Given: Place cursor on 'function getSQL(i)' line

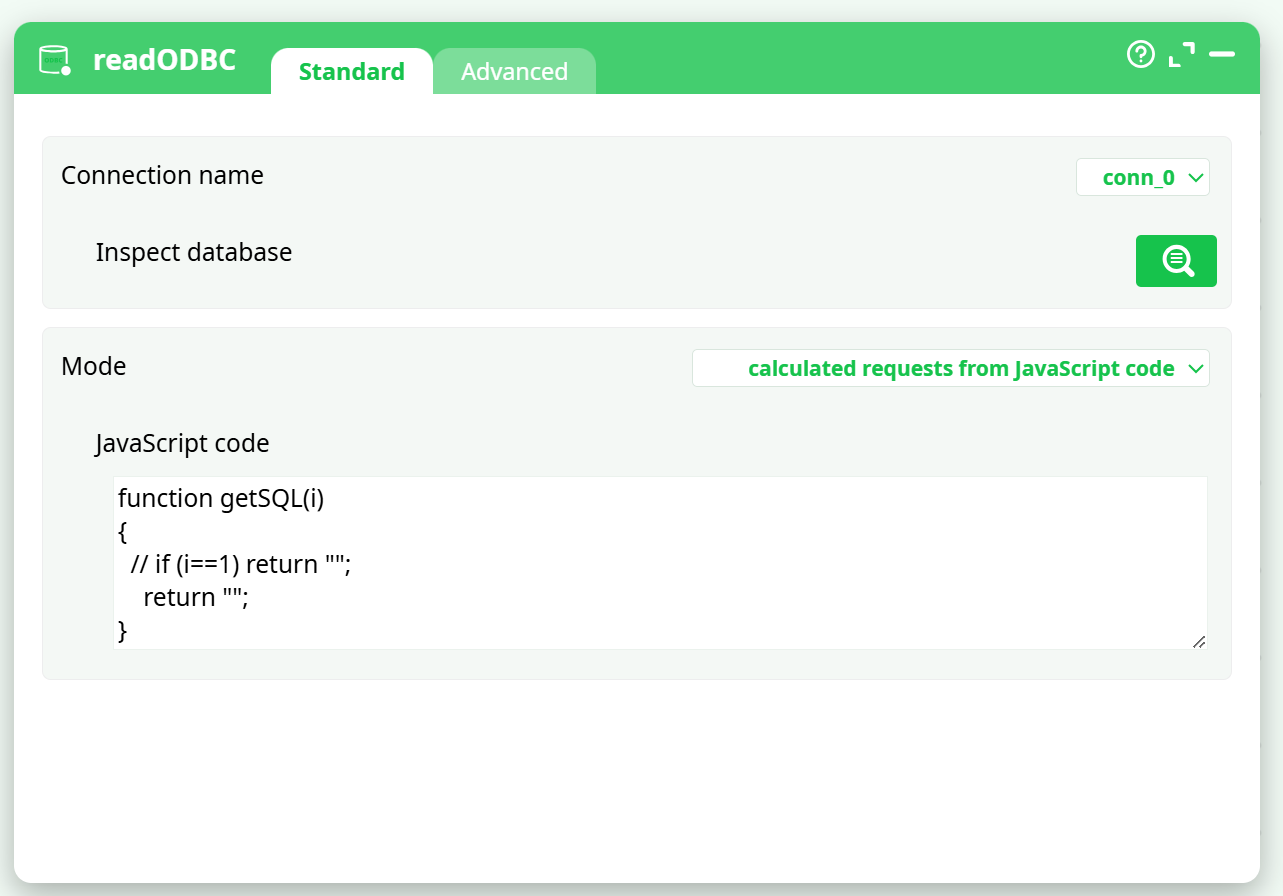Looking at the screenshot, I should (221, 498).
